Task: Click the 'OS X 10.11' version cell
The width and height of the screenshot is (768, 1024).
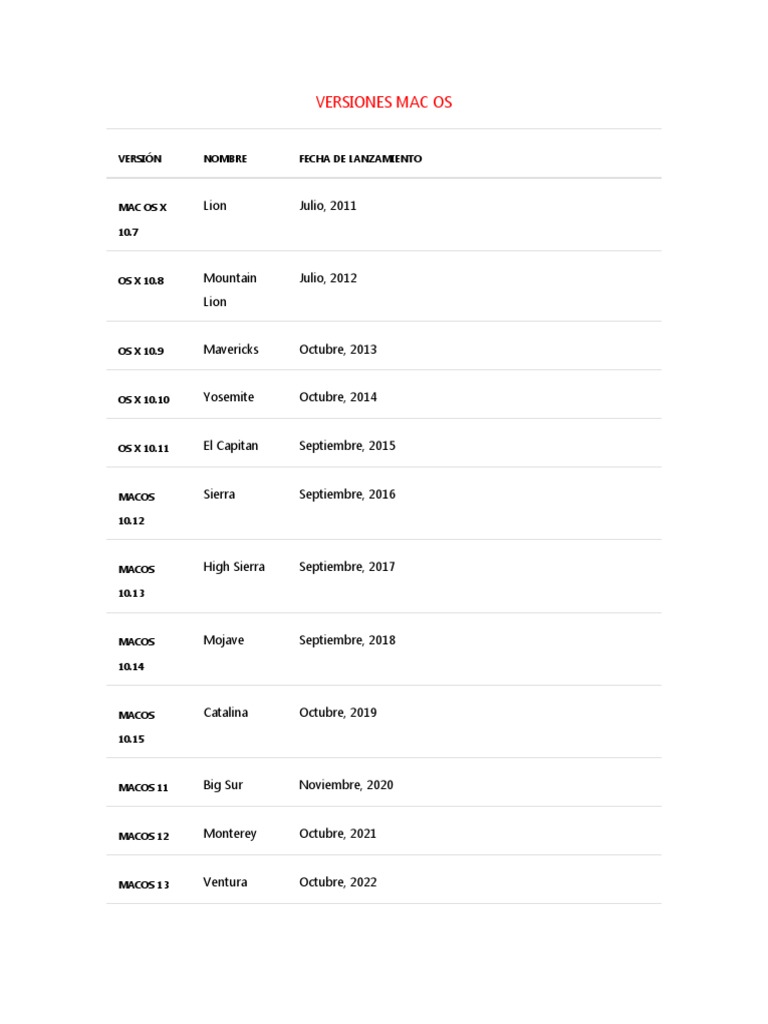Action: (144, 448)
